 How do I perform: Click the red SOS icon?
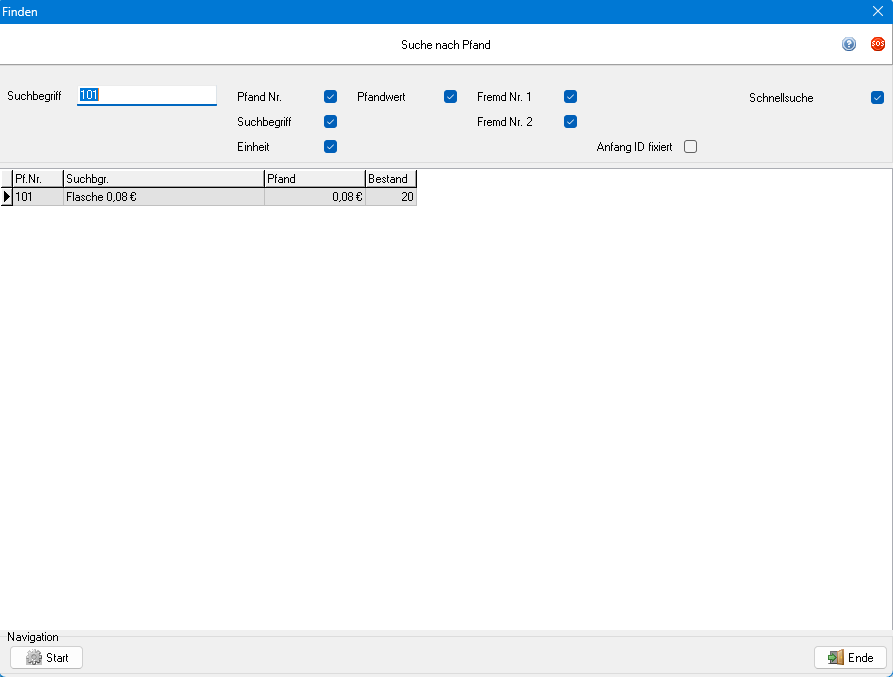point(877,44)
